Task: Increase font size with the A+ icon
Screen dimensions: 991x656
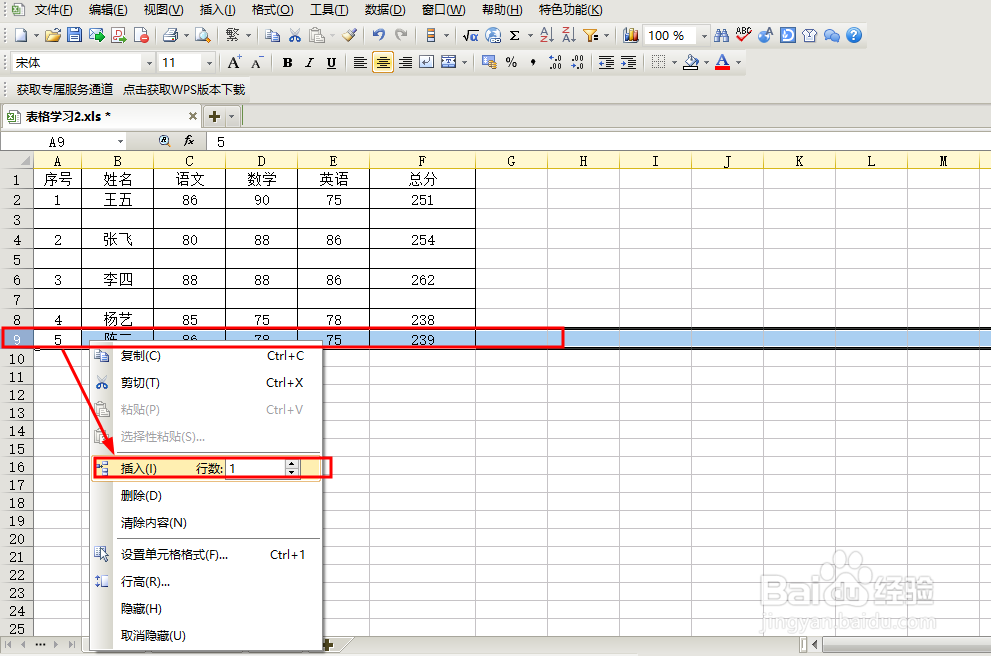Action: [x=234, y=63]
